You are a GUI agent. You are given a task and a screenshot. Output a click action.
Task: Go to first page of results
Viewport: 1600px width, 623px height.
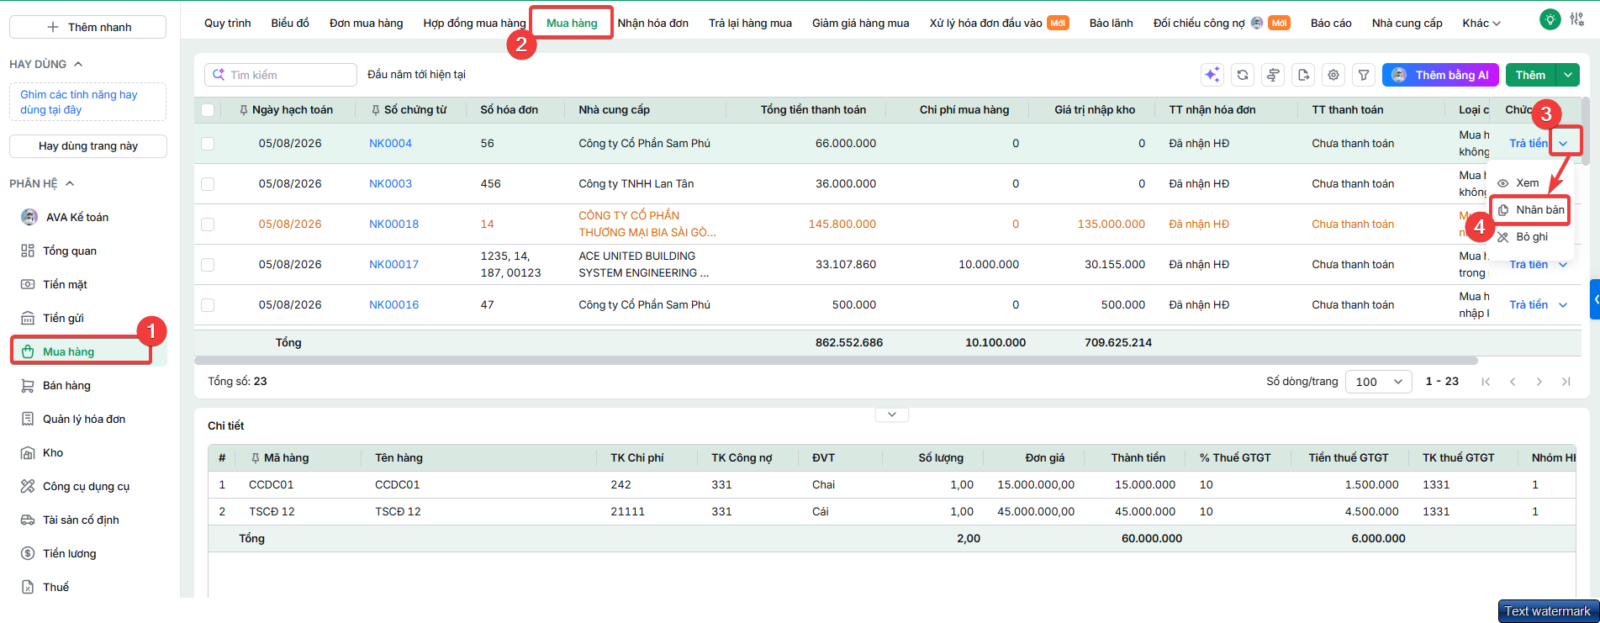click(1486, 381)
